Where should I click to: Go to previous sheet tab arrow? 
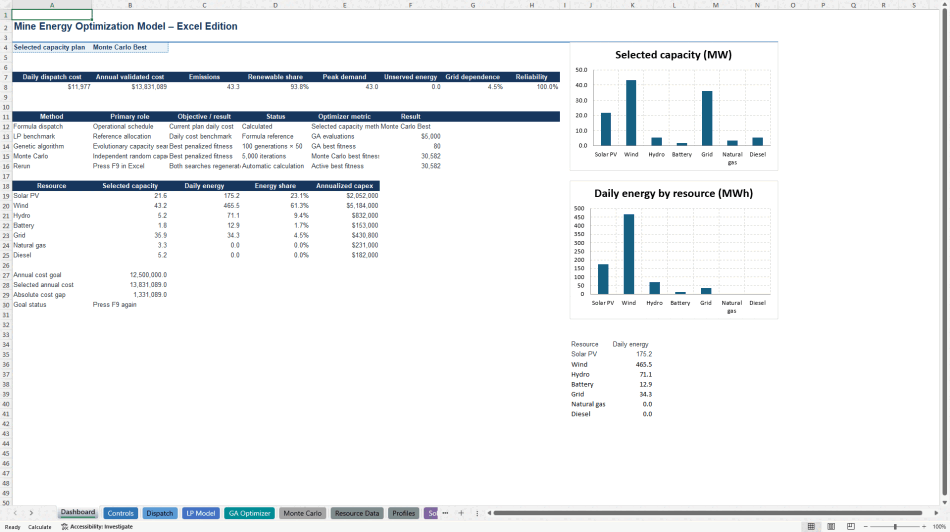click(15, 513)
